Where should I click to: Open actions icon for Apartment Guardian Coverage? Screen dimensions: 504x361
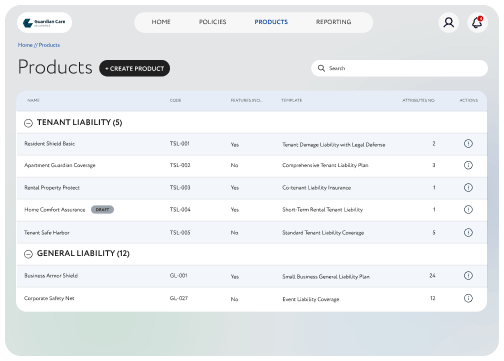(468, 165)
